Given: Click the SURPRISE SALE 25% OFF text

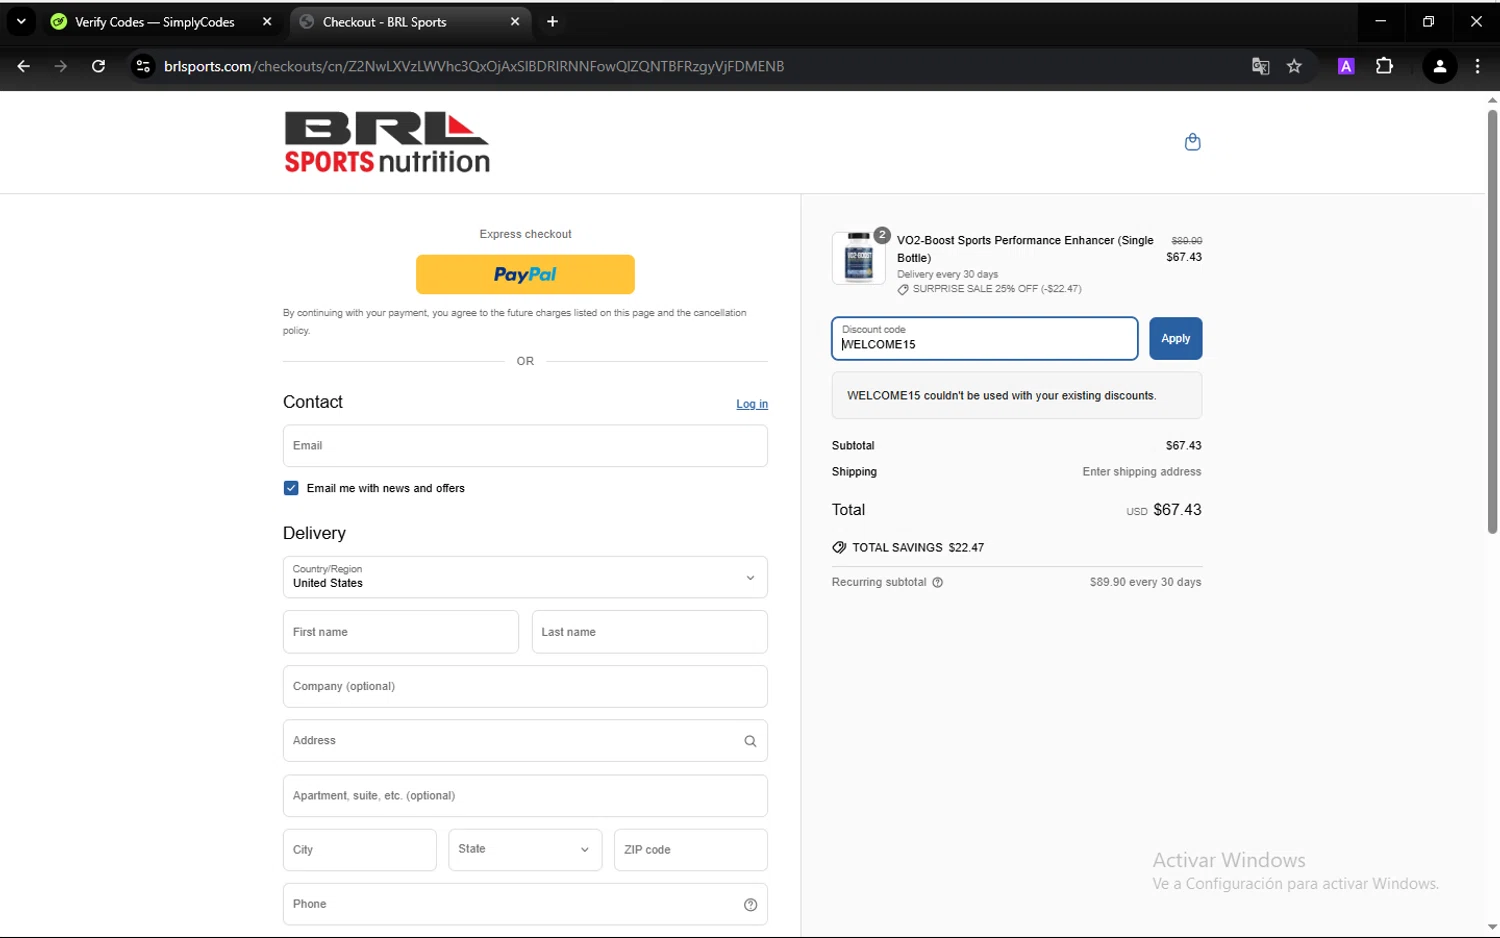Looking at the screenshot, I should [x=997, y=289].
